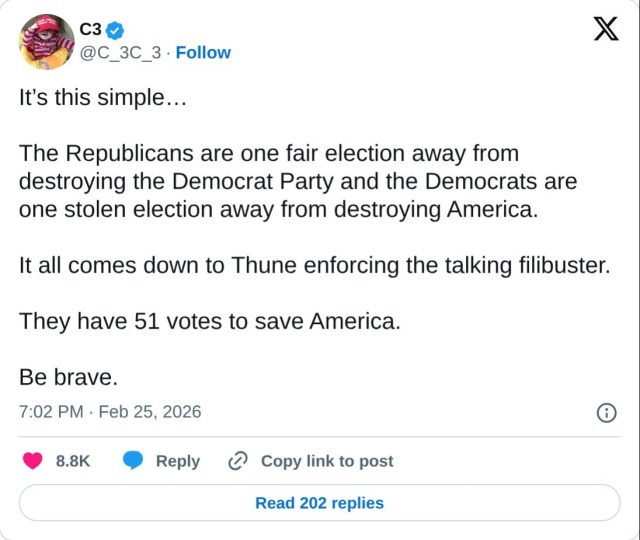This screenshot has height=540, width=640.
Task: Click the "It's this simple…" opening line
Action: point(103,98)
